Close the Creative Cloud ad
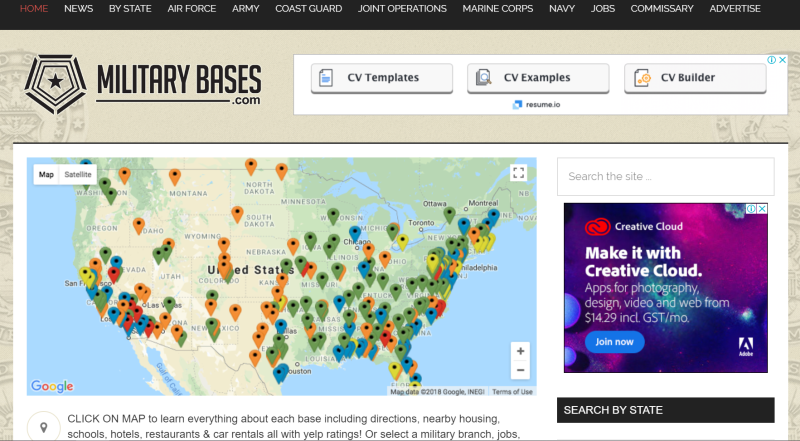The height and width of the screenshot is (441, 800). (762, 208)
